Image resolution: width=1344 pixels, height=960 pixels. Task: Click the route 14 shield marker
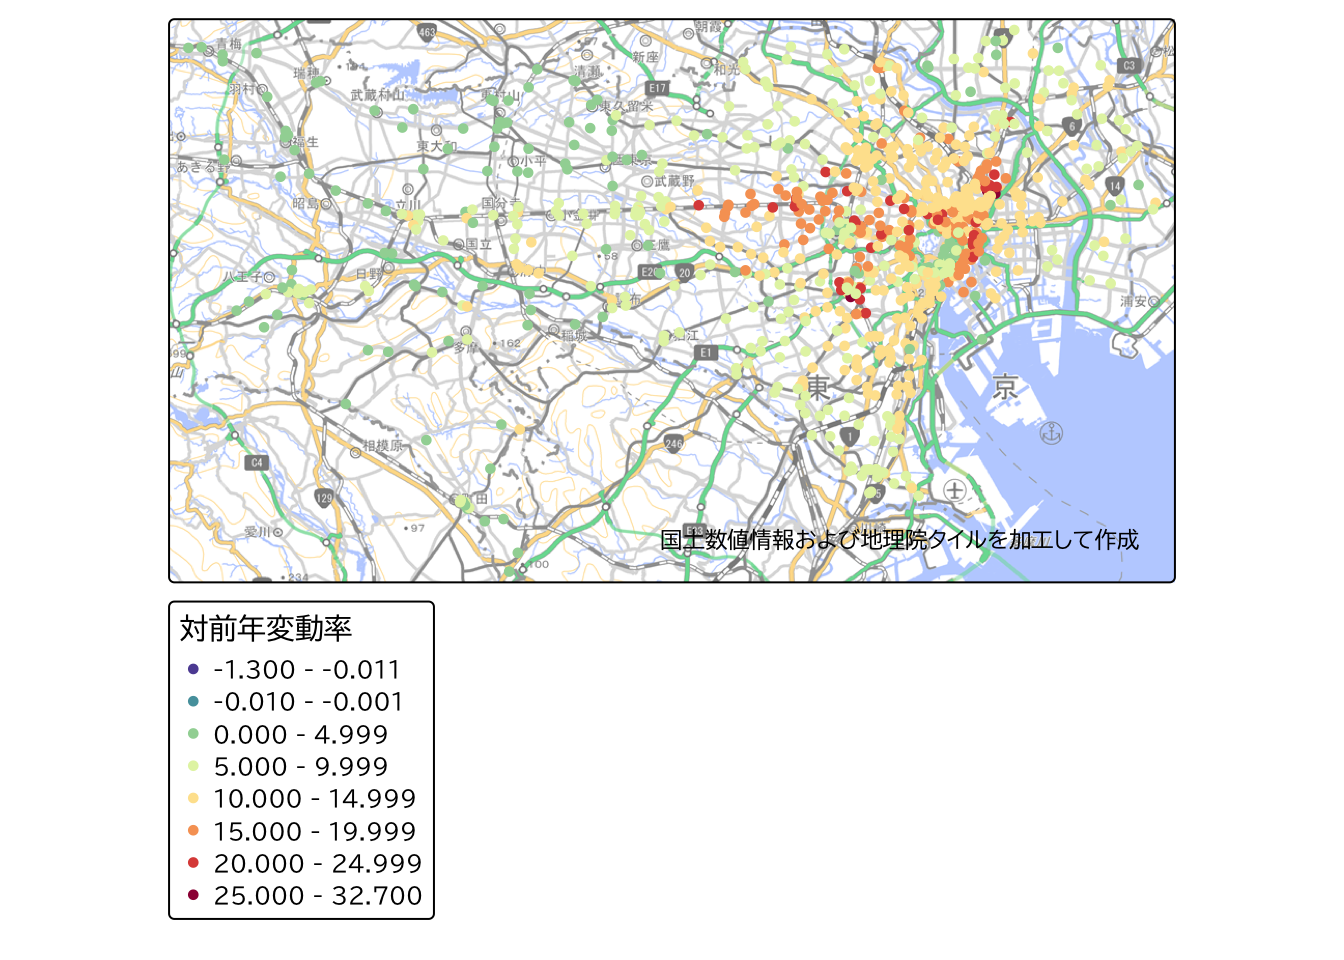tap(1115, 186)
